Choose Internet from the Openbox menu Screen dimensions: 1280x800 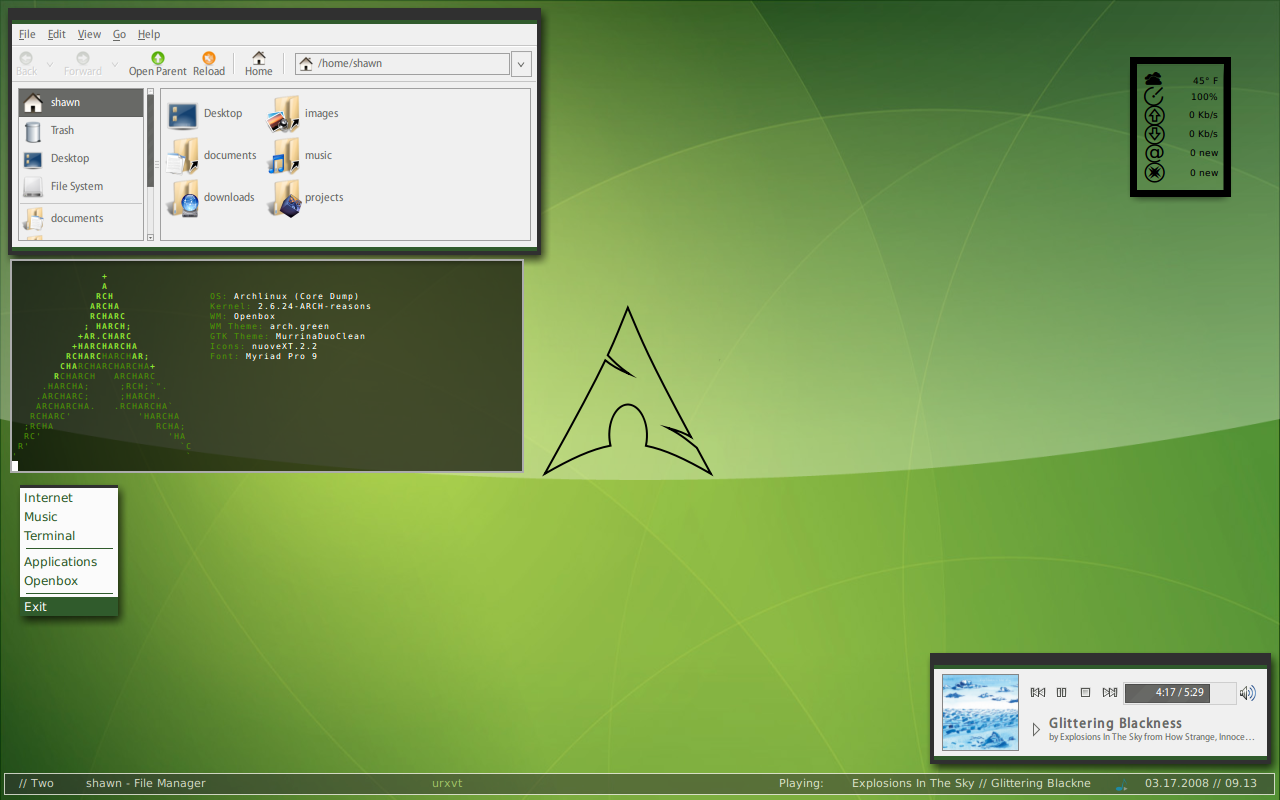69,498
